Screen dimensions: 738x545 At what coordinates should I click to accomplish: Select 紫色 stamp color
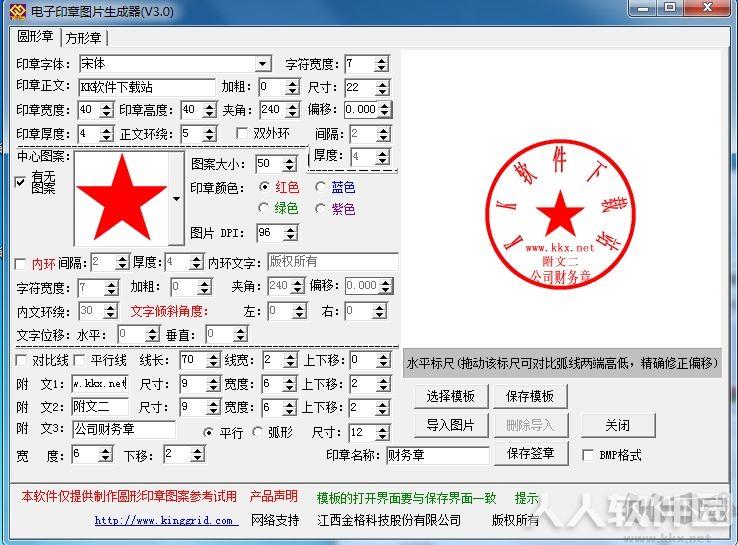pos(321,208)
